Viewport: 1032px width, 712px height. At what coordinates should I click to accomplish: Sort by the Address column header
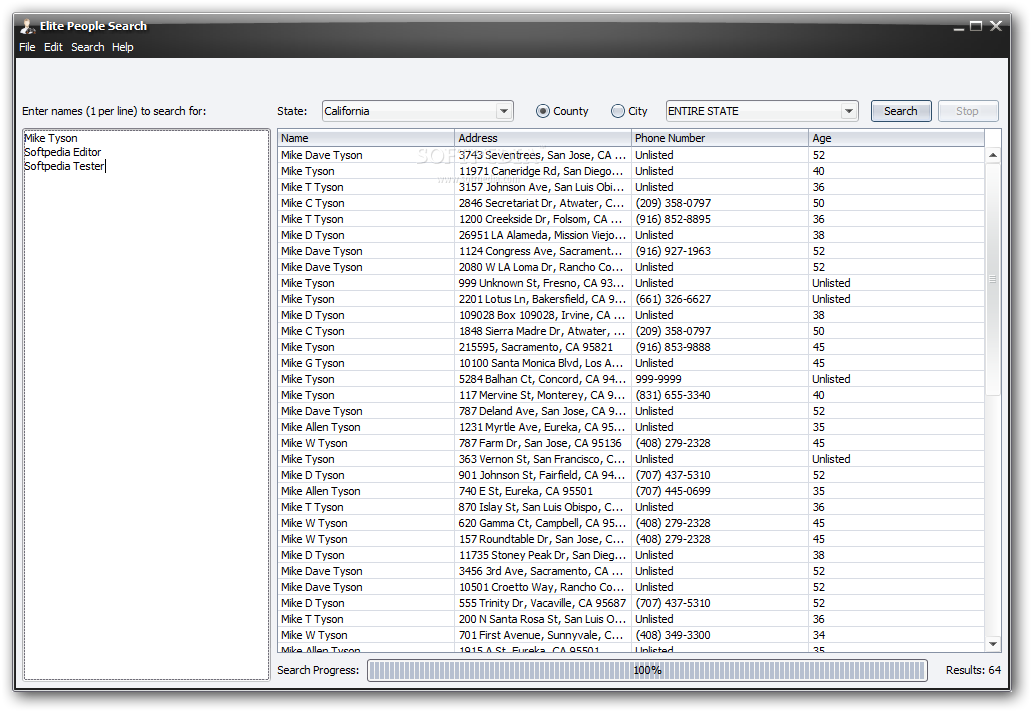click(x=542, y=138)
